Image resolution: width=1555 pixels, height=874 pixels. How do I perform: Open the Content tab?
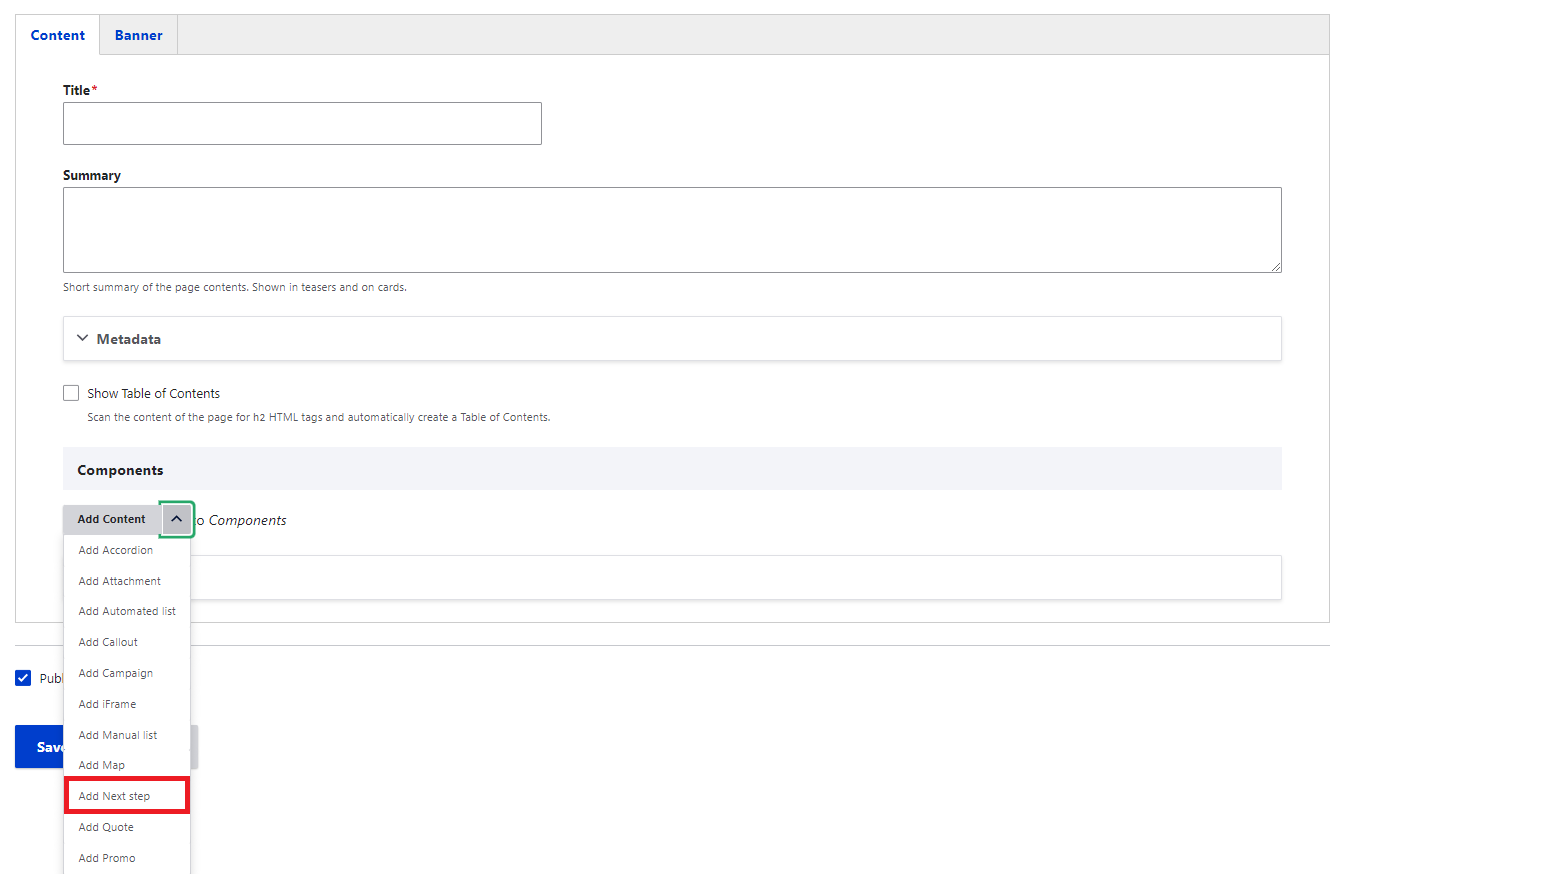58,35
